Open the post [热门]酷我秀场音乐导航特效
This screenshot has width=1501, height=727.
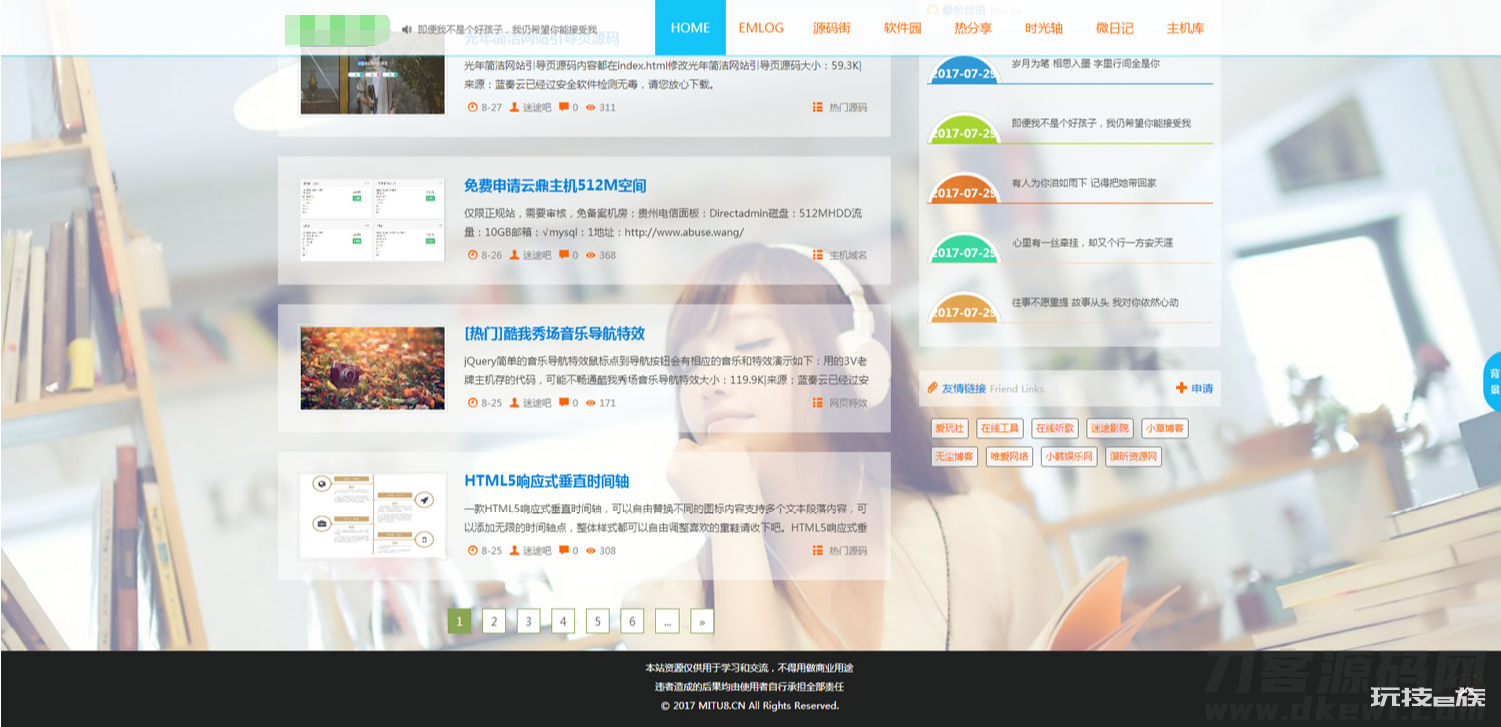tap(555, 333)
